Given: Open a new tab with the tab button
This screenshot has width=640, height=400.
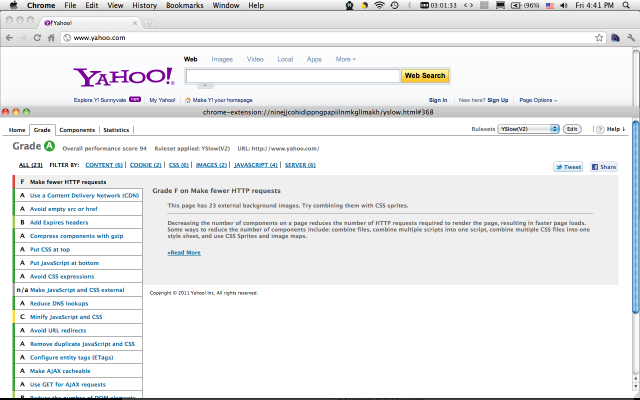Looking at the screenshot, I should click(x=149, y=23).
